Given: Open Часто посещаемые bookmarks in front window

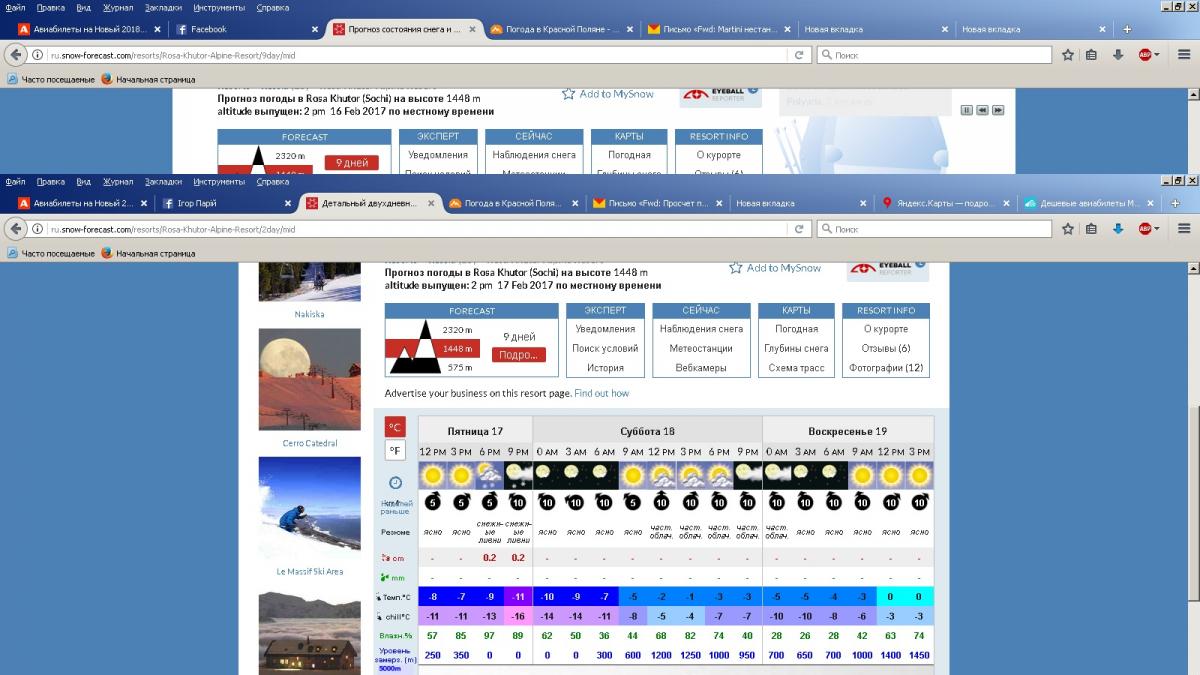Looking at the screenshot, I should [51, 254].
